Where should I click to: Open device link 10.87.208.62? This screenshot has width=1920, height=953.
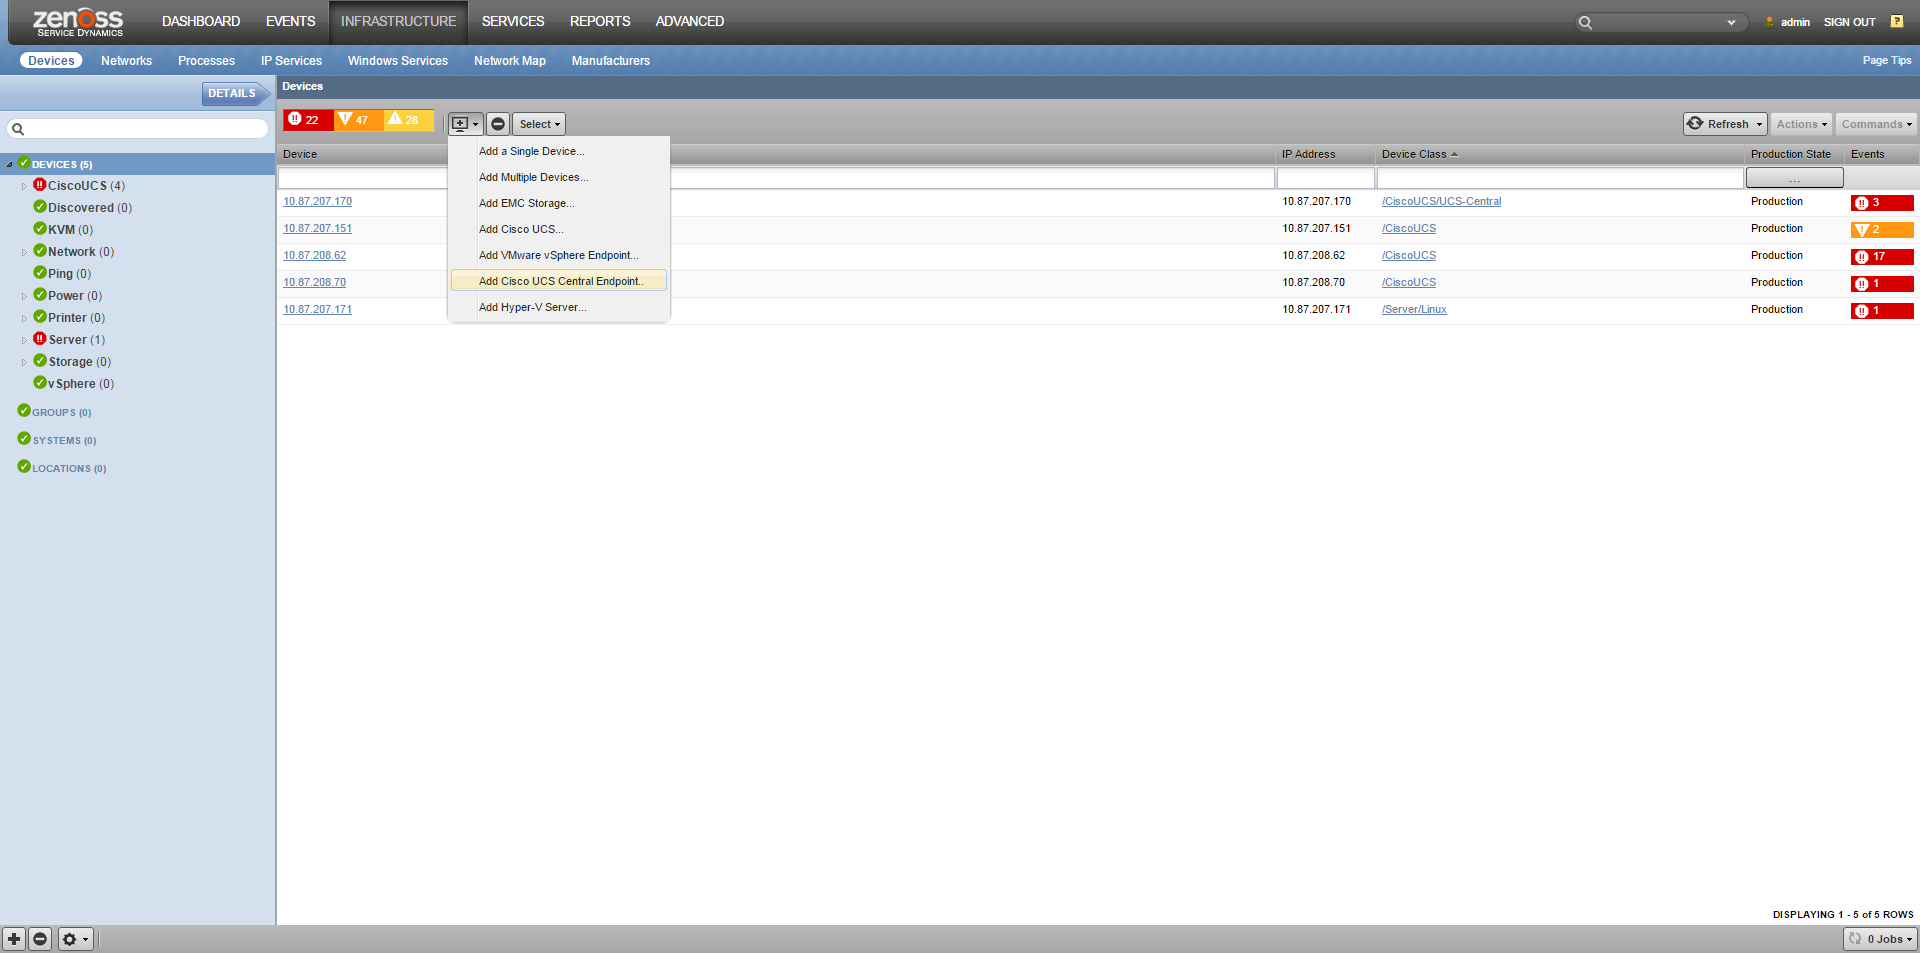click(315, 255)
